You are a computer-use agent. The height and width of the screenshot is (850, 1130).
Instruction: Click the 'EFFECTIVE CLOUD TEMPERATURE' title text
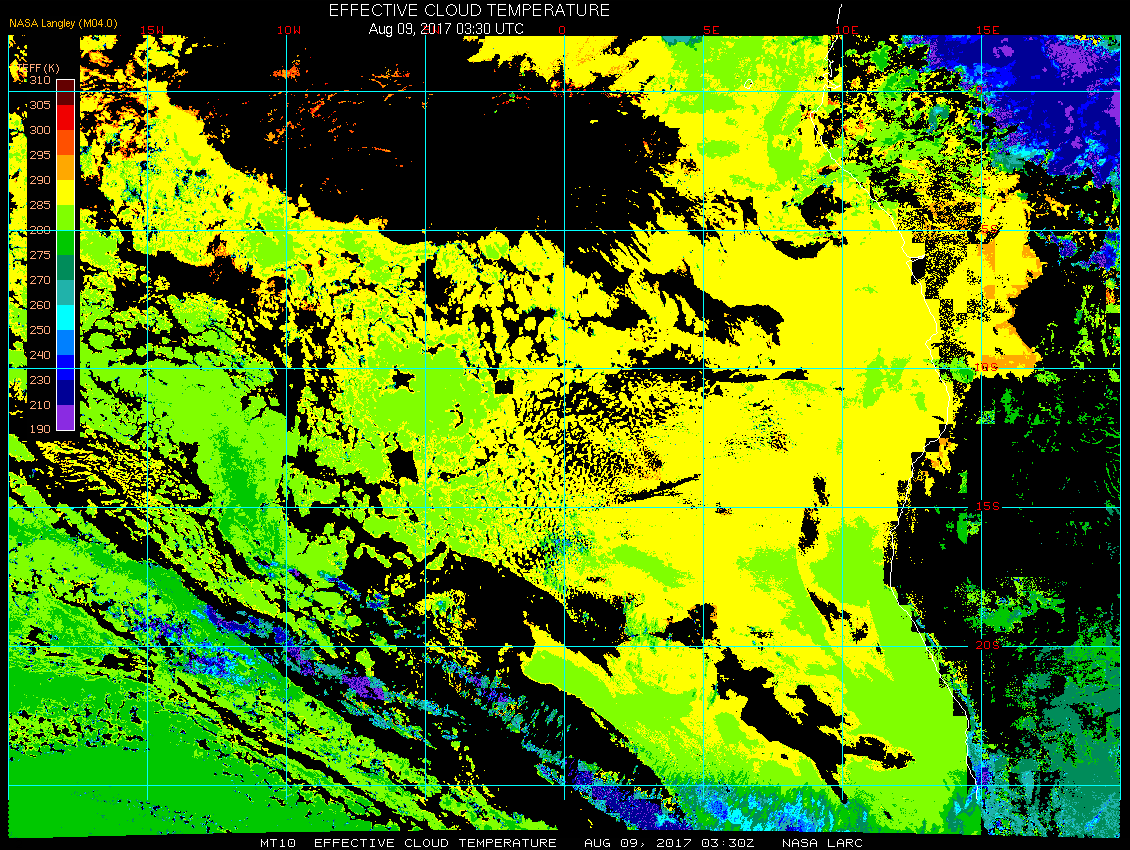coord(469,11)
